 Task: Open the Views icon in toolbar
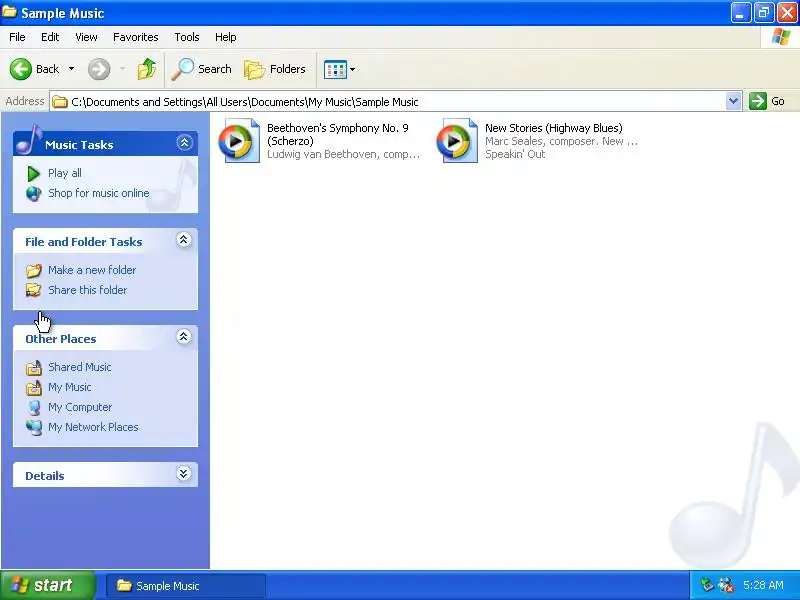[x=335, y=69]
